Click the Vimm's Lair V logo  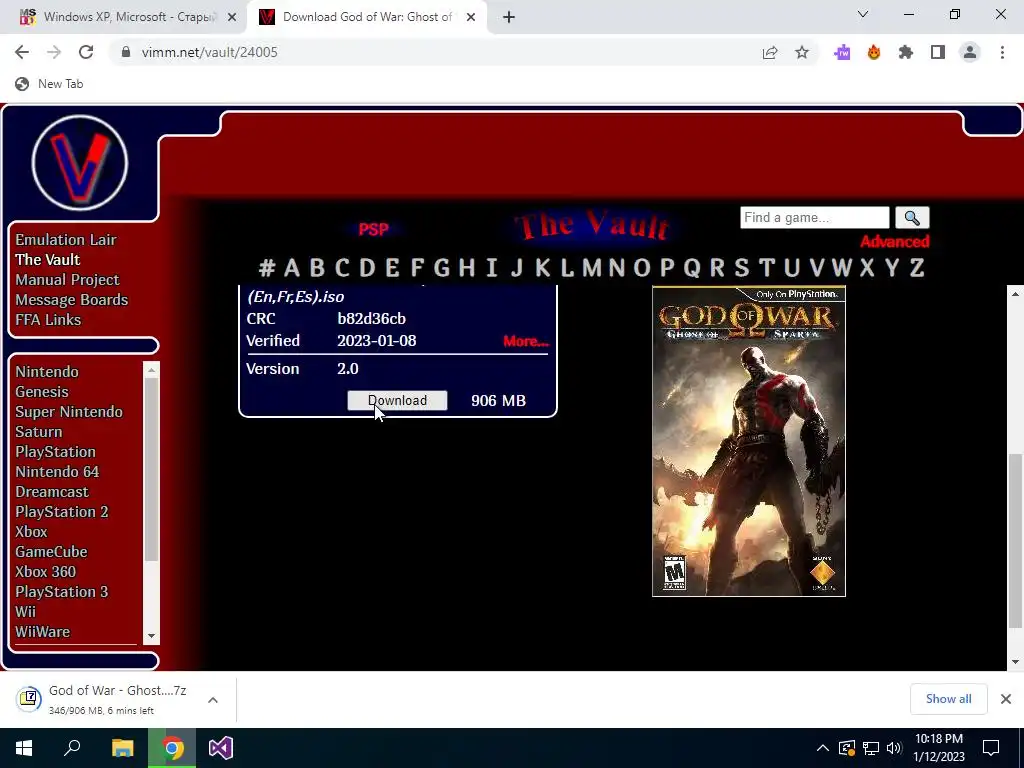coord(80,163)
